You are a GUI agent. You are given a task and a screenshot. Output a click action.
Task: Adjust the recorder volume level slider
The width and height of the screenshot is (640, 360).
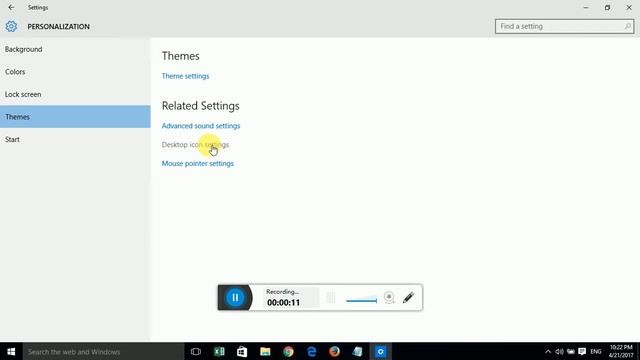coord(361,300)
